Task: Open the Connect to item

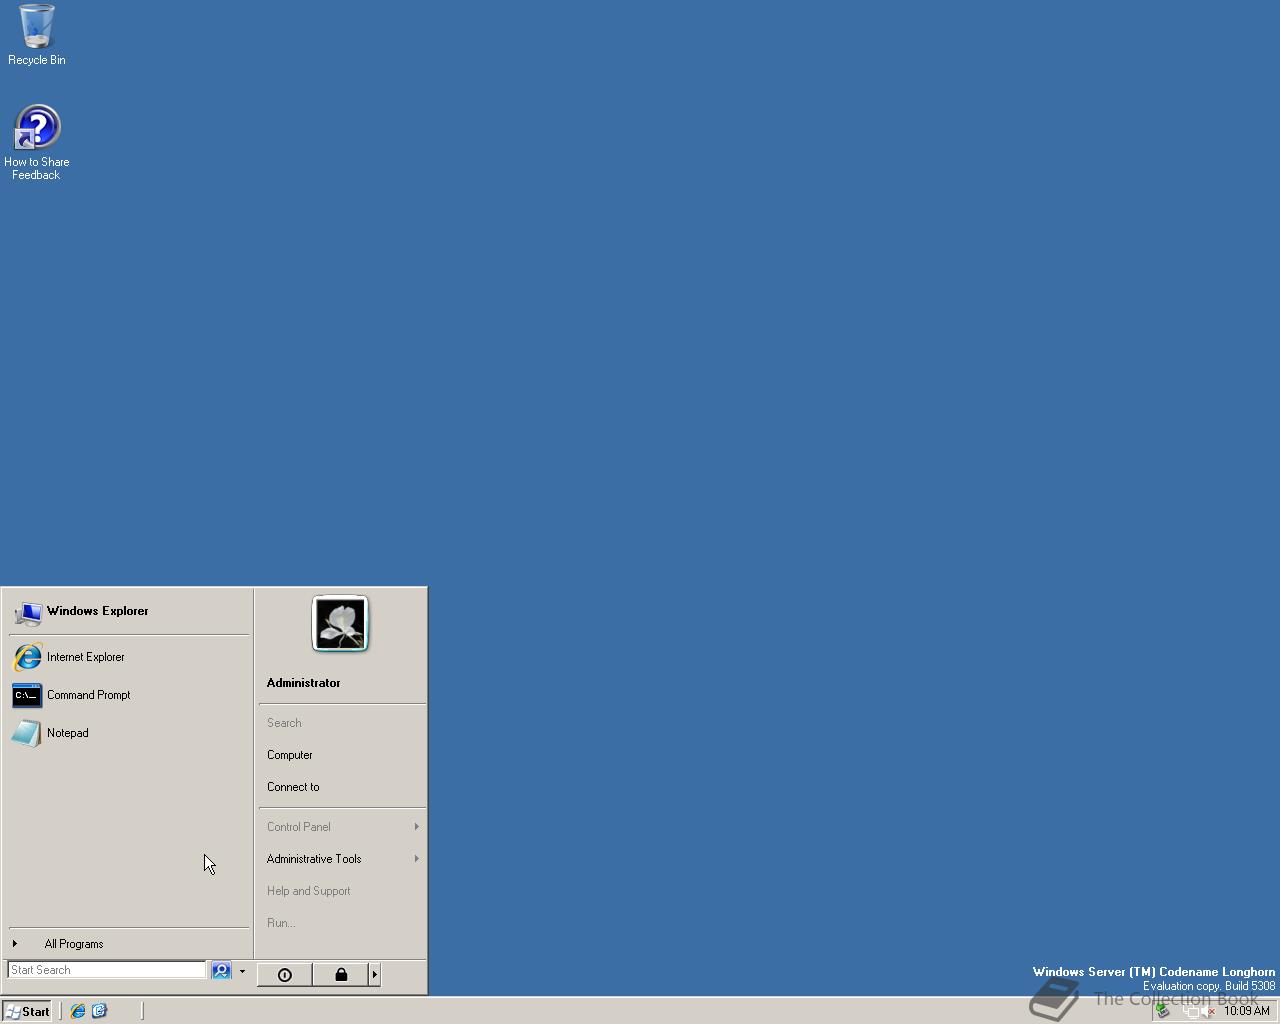Action: click(341, 787)
